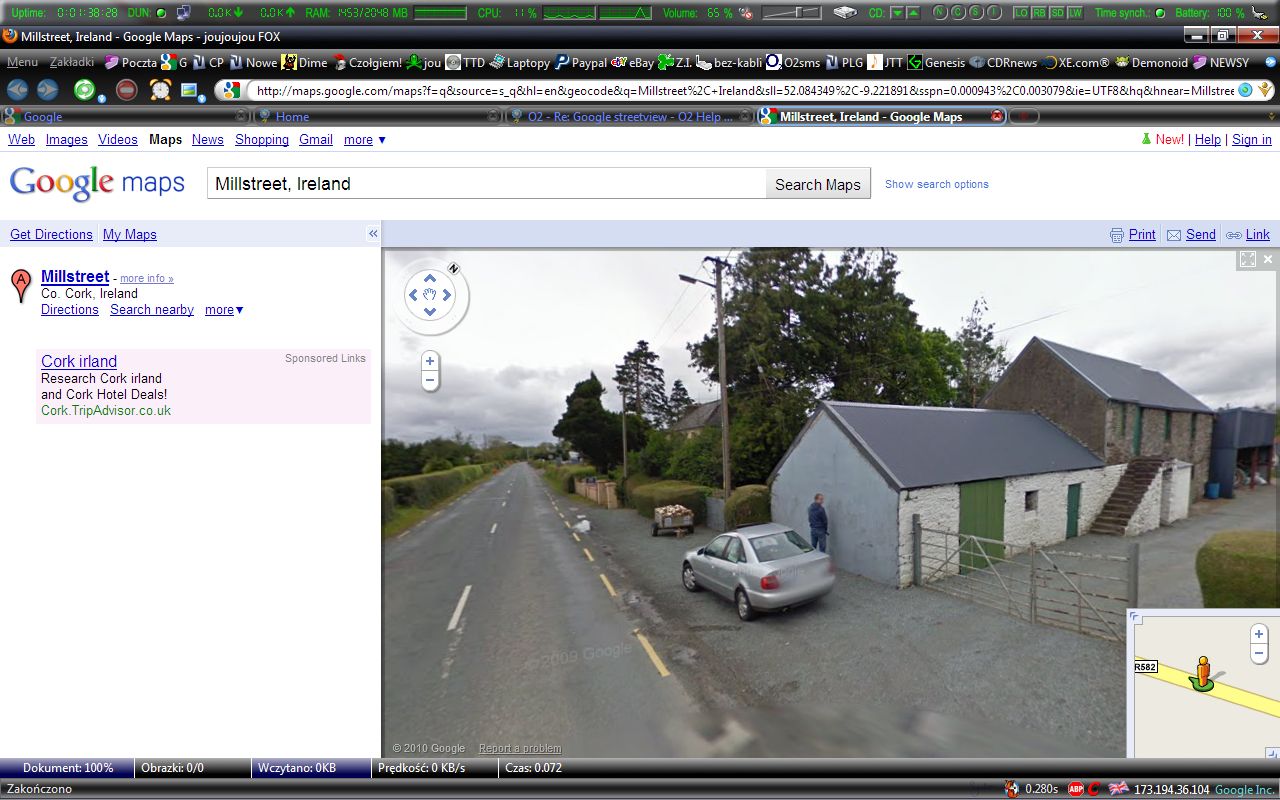1280x800 pixels.
Task: Open the Get Directions link
Action: point(51,234)
